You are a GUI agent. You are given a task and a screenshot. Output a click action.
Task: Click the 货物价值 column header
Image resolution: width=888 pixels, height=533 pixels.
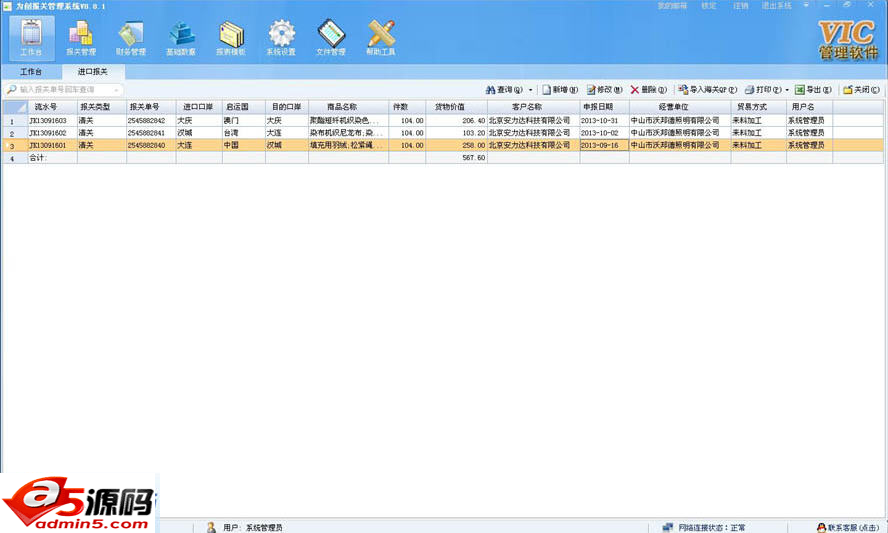[456, 107]
